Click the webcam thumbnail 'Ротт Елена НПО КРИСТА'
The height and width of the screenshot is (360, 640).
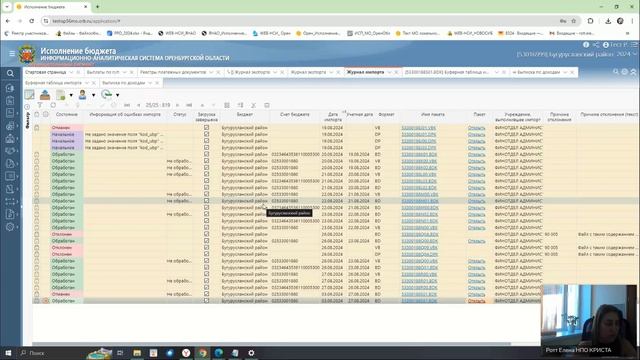point(589,320)
